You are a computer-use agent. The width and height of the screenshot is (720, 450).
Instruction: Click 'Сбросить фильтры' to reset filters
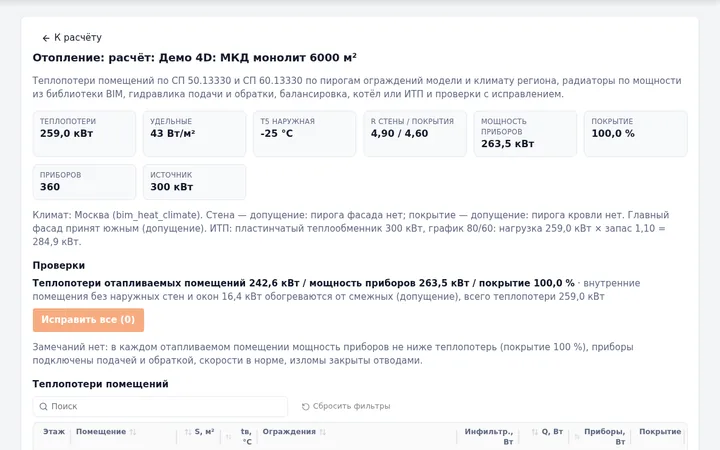[x=346, y=406]
